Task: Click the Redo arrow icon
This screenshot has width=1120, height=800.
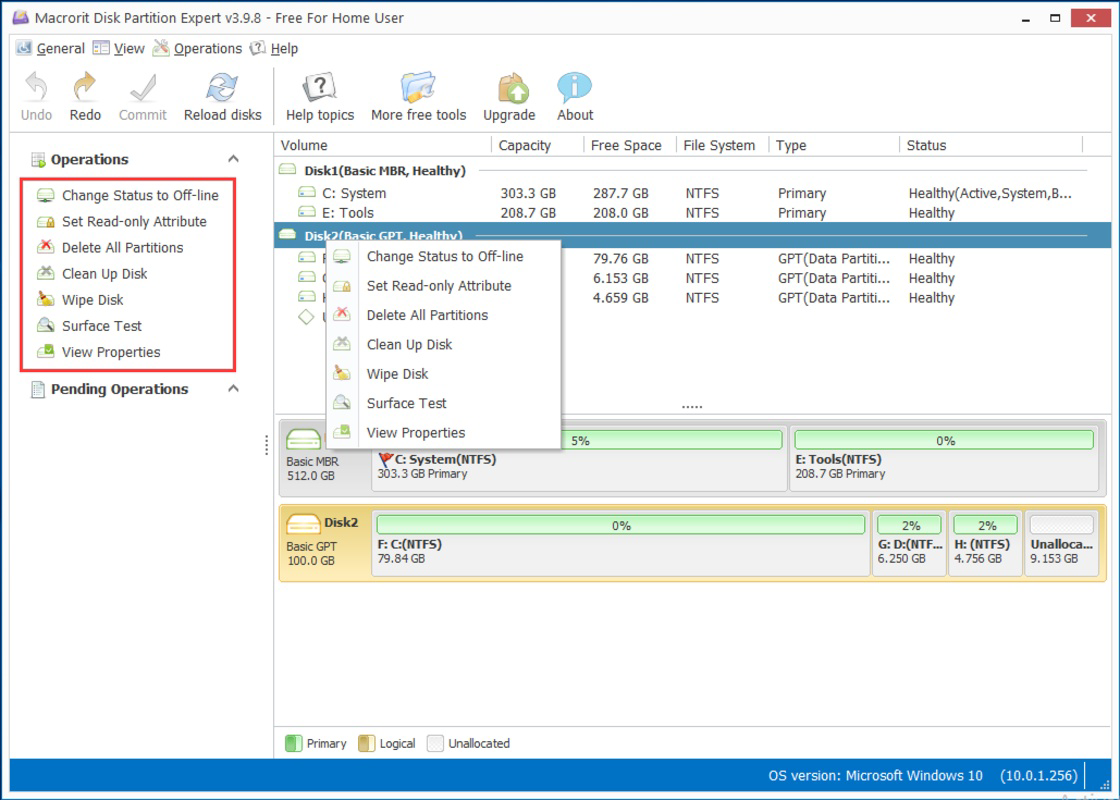Action: 85,87
